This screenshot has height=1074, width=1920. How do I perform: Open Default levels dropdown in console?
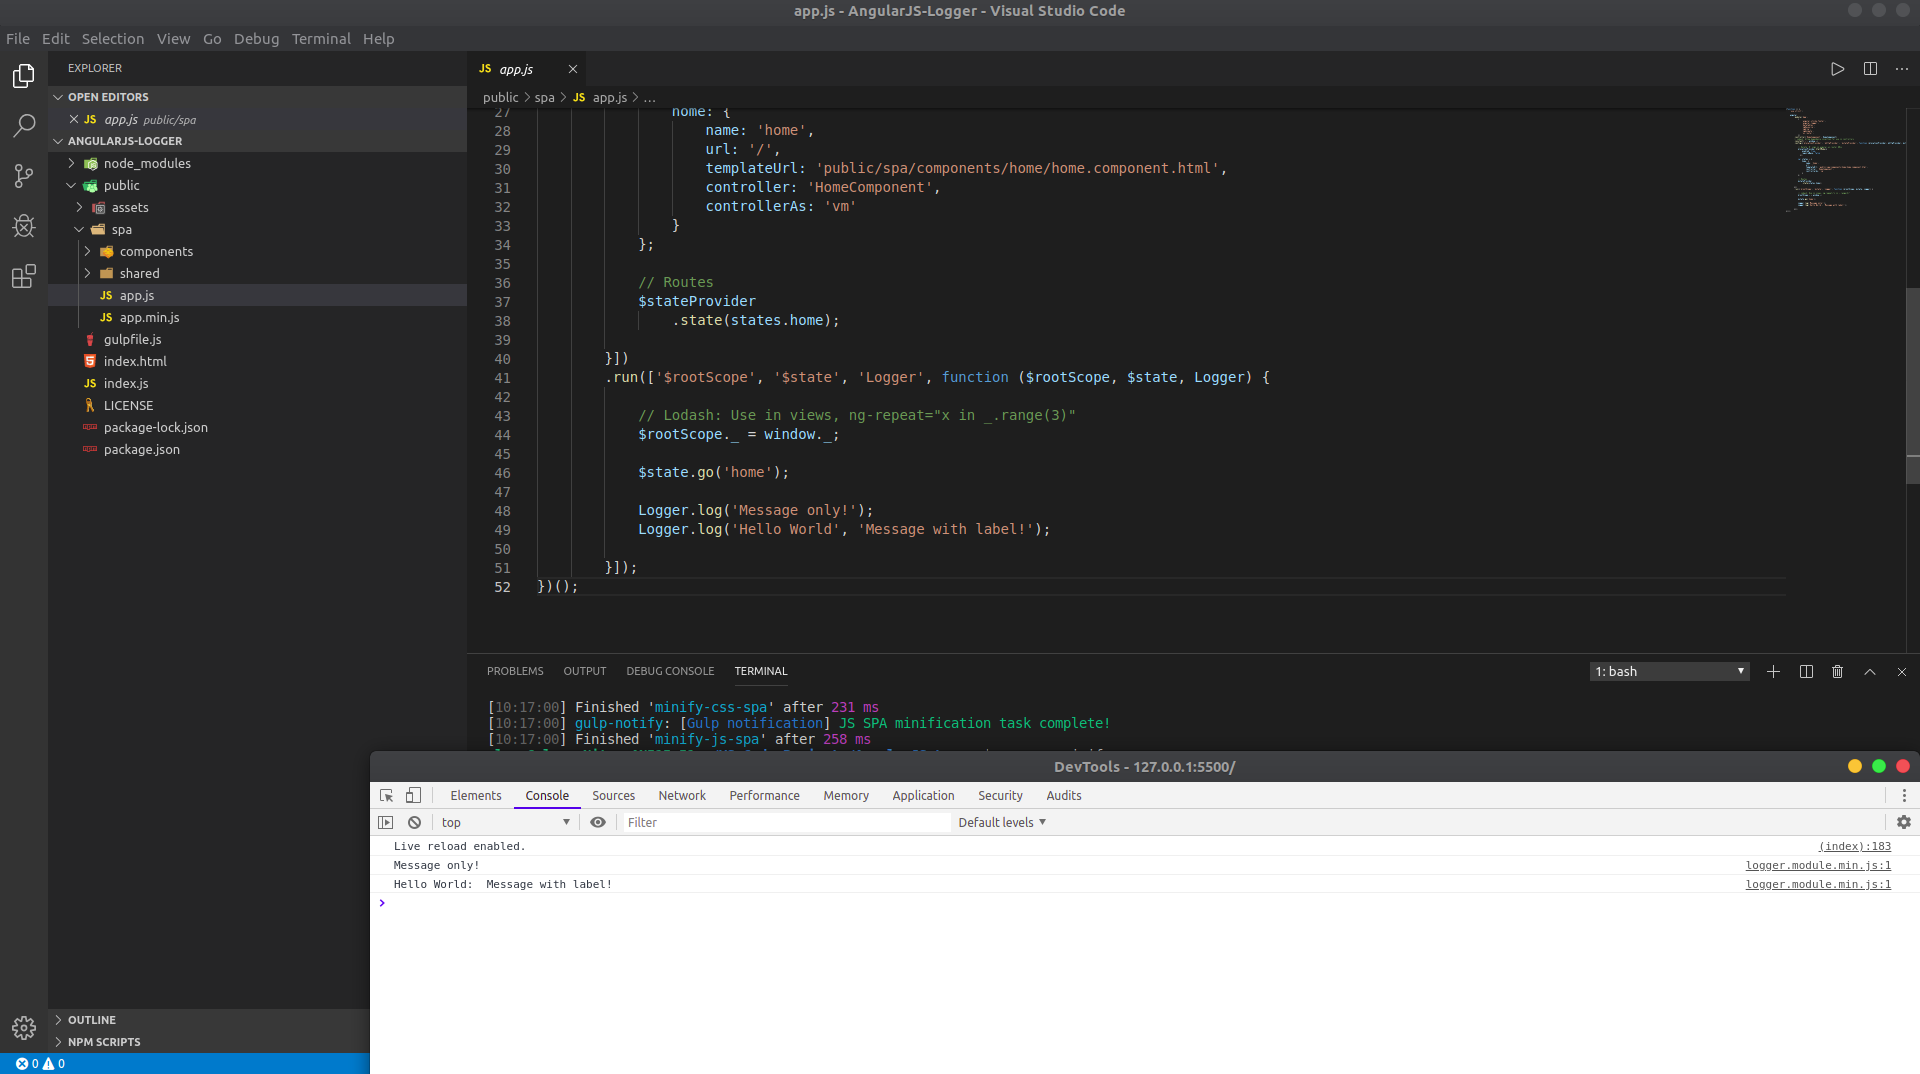(1002, 822)
